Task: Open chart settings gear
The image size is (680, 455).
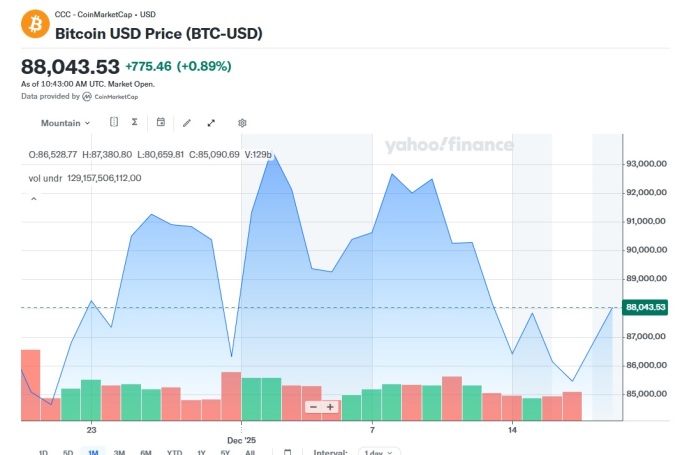Action: 242,123
